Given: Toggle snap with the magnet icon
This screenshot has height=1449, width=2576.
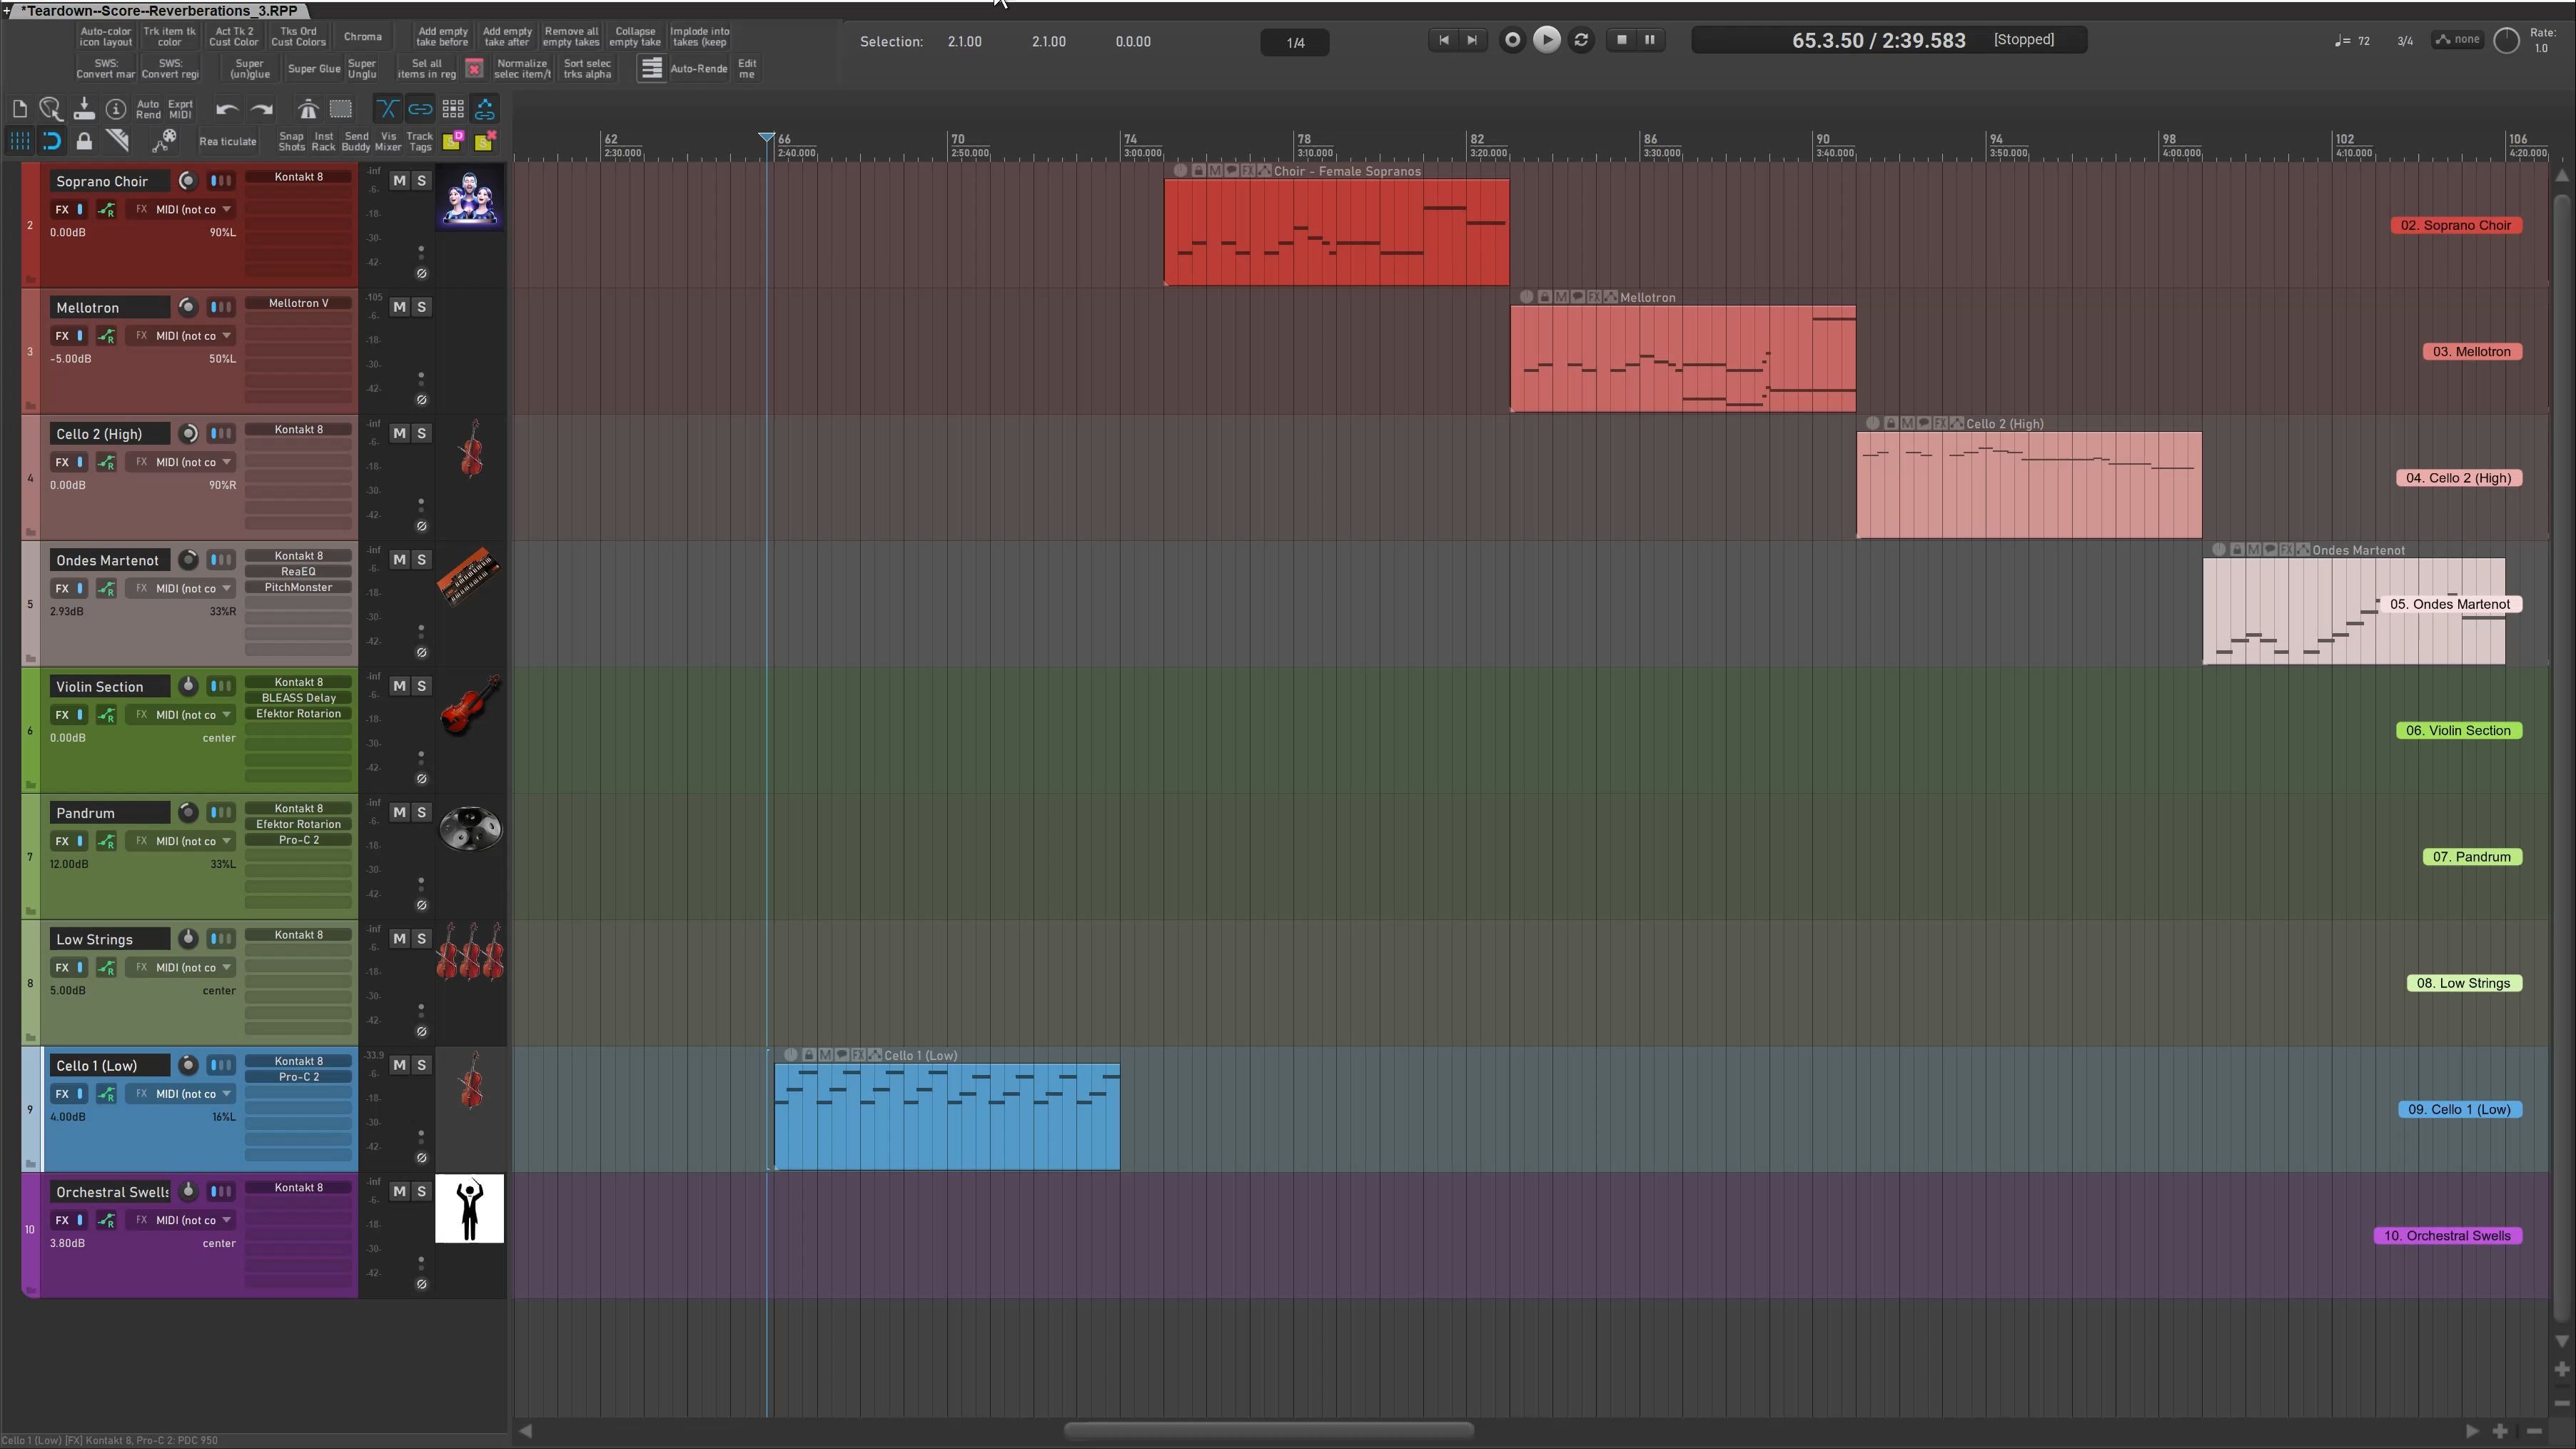Looking at the screenshot, I should pos(52,141).
